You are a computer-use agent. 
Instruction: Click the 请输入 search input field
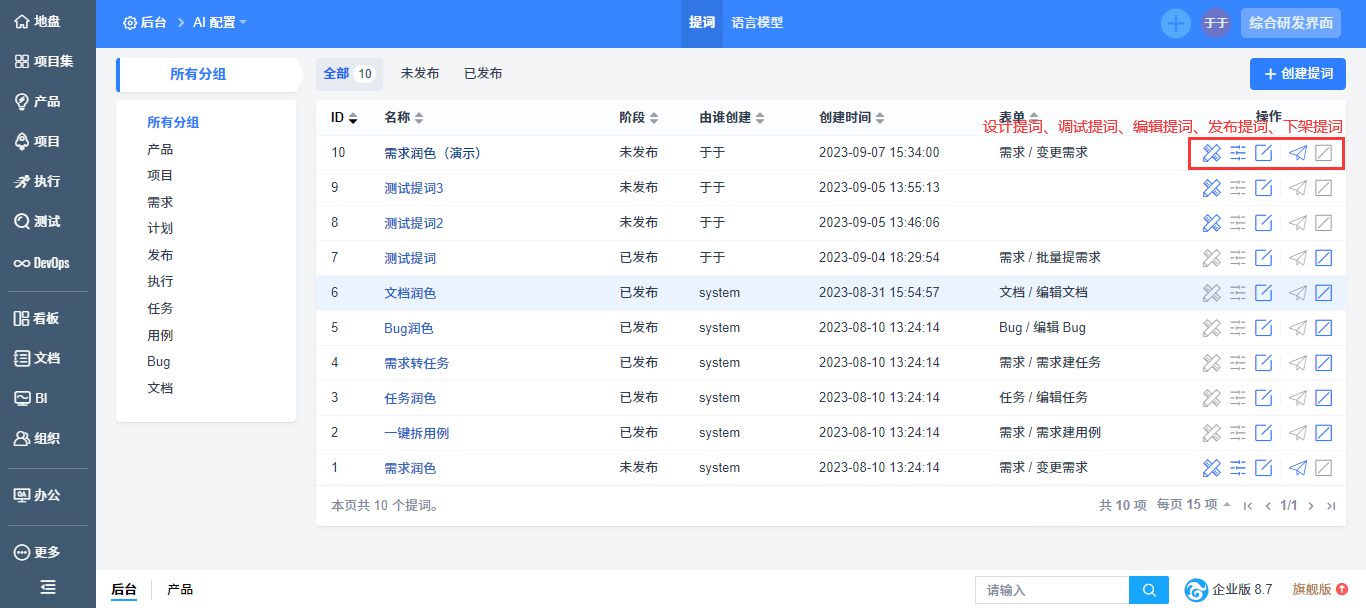tap(1051, 590)
